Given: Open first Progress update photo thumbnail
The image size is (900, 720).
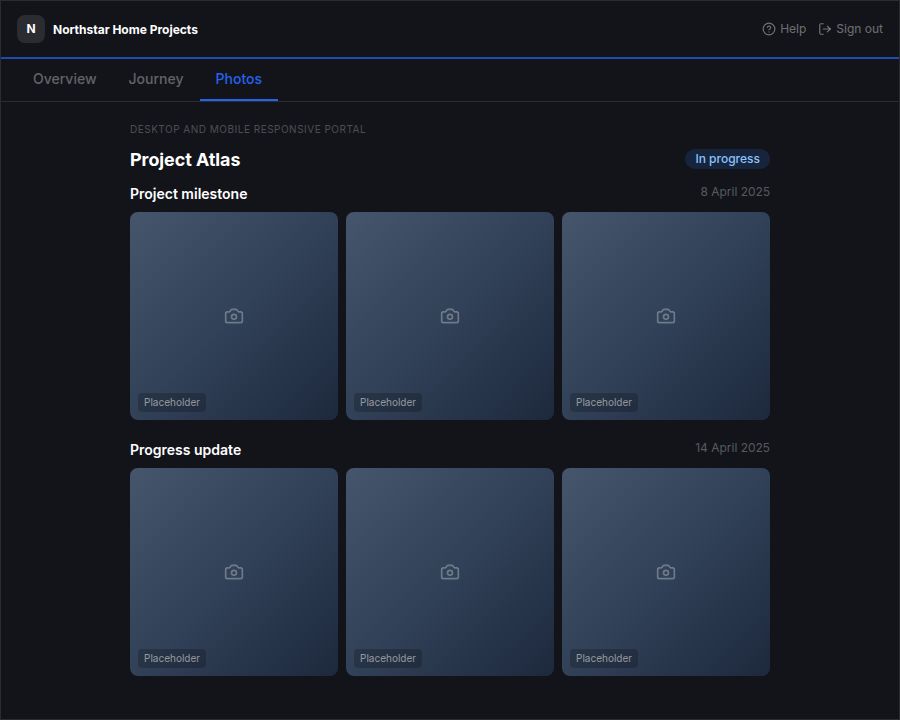Looking at the screenshot, I should 234,572.
